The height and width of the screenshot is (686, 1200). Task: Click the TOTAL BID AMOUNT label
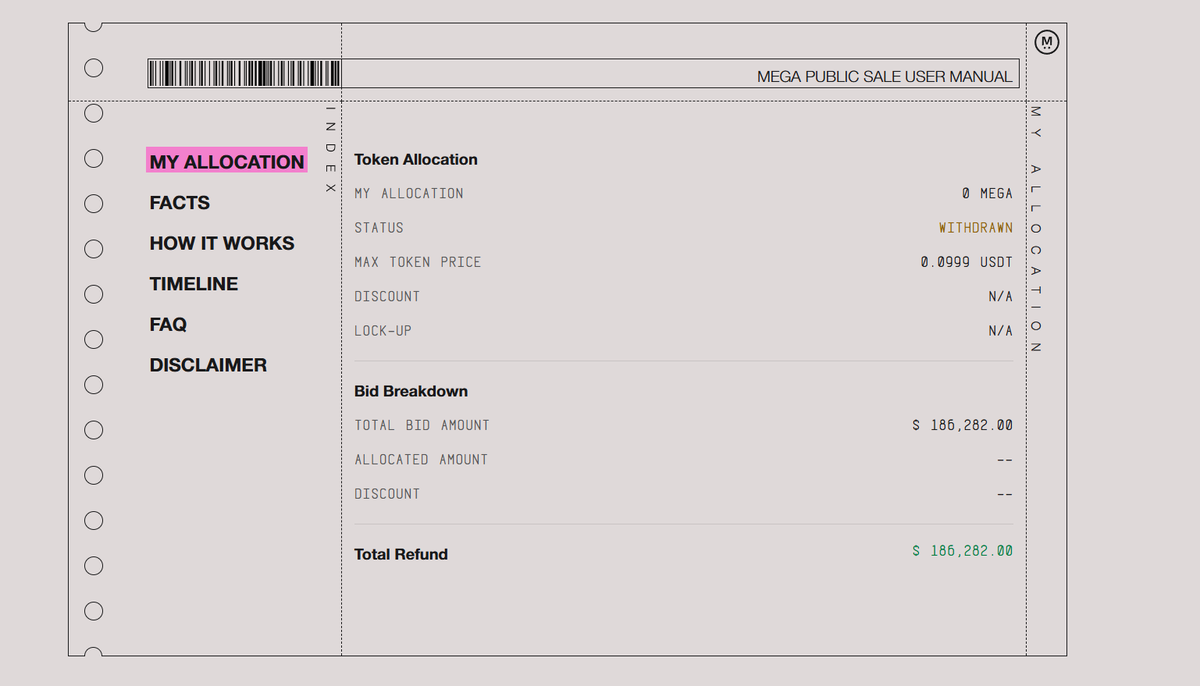(x=422, y=425)
